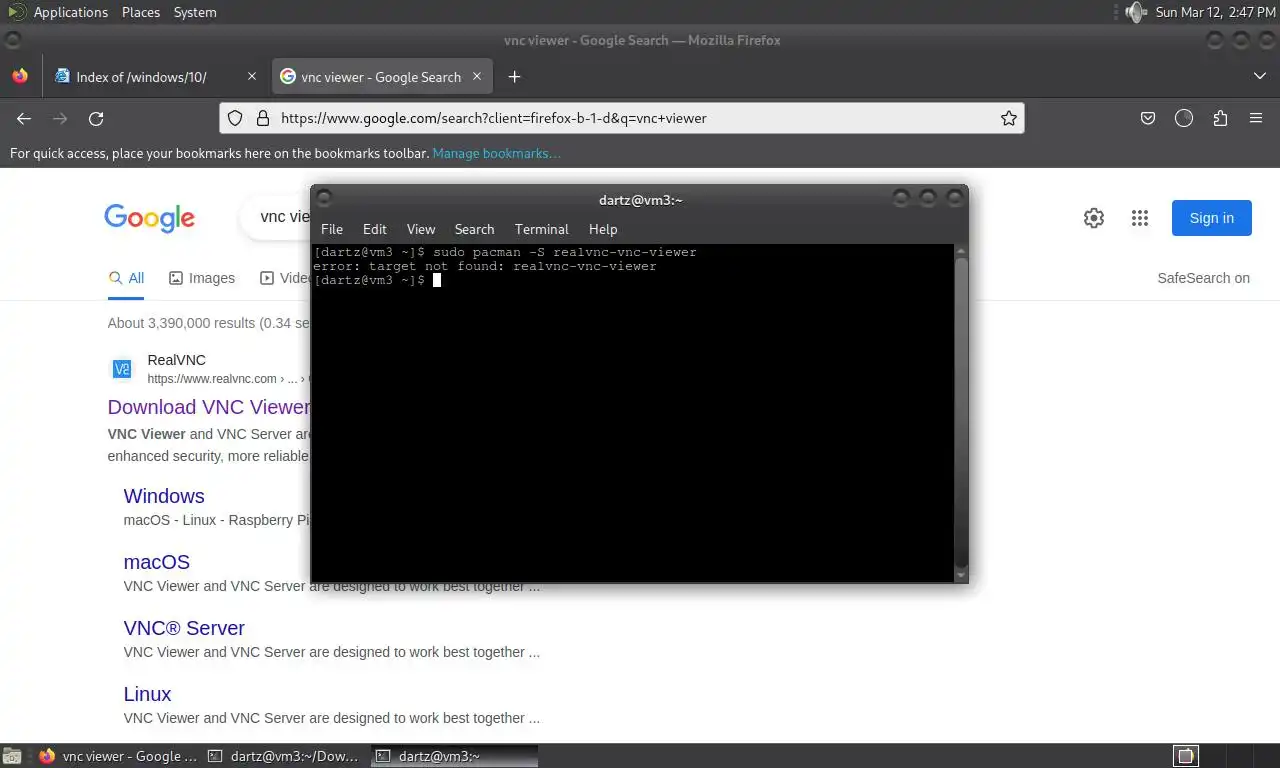
Task: Open the VNC® Server sitelink
Action: tap(184, 628)
